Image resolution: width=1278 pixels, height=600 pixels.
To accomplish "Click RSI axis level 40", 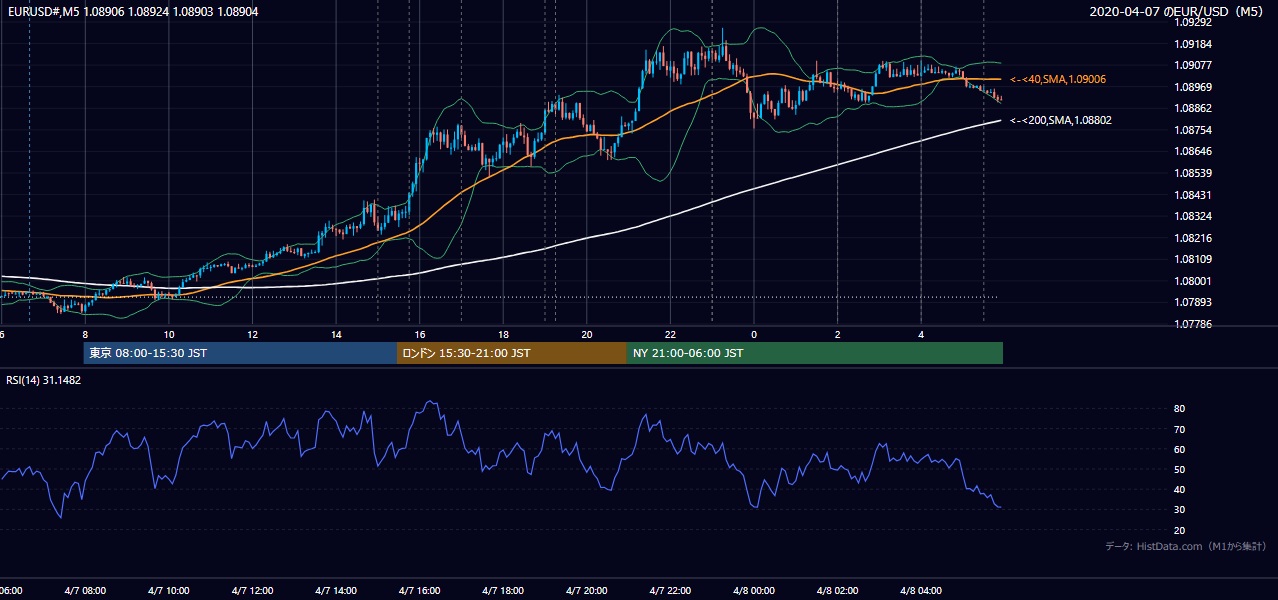I will pos(1180,489).
